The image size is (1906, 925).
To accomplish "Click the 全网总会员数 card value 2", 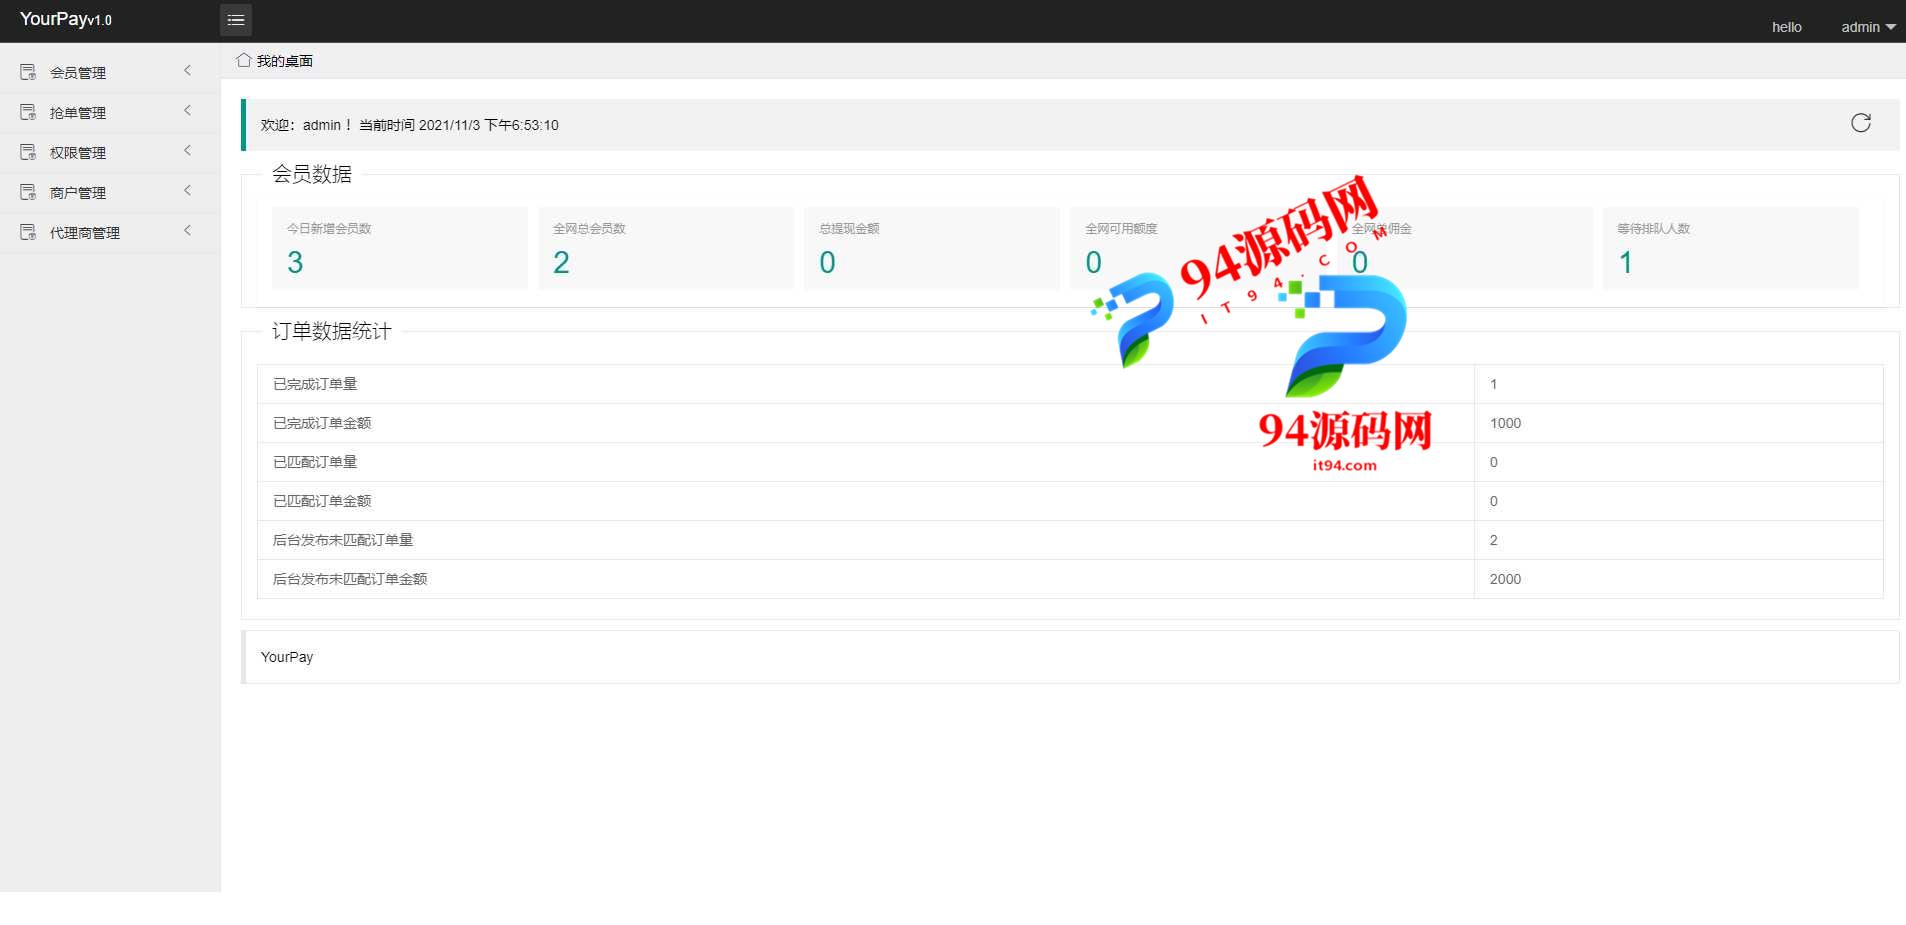I will [561, 262].
